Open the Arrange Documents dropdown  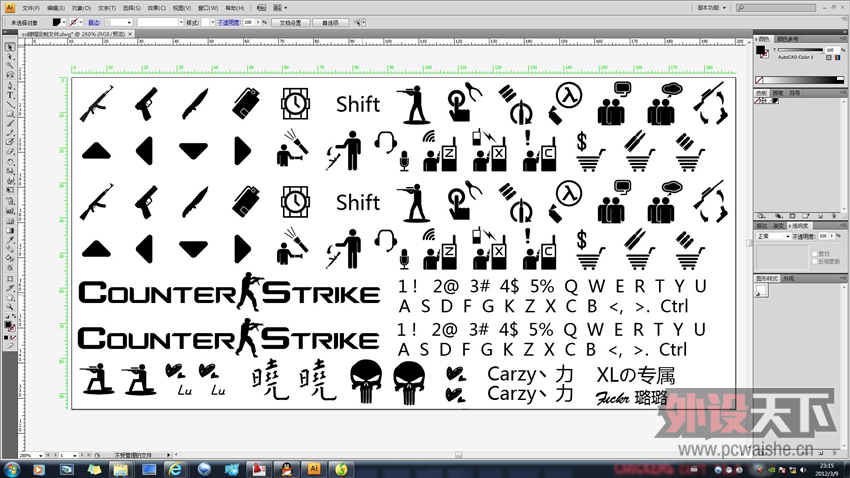pyautogui.click(x=280, y=8)
